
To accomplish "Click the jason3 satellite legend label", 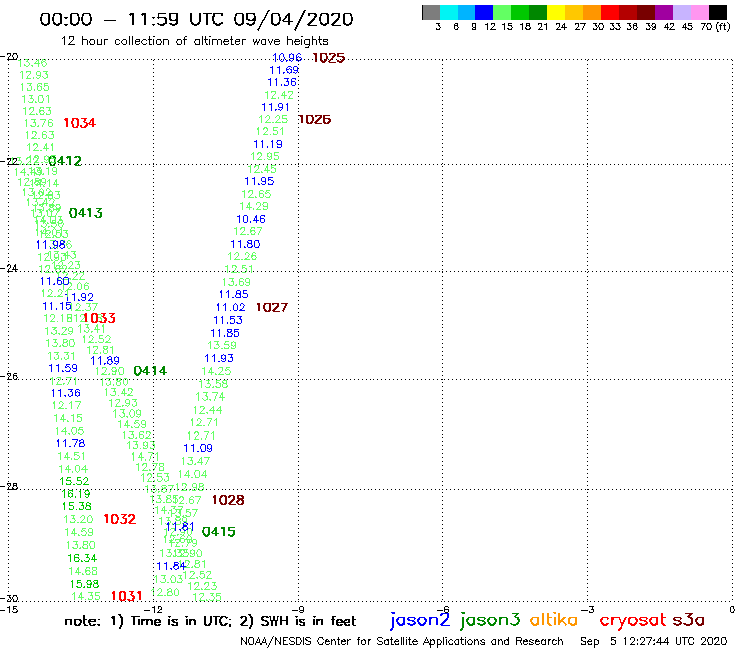I will (x=490, y=620).
